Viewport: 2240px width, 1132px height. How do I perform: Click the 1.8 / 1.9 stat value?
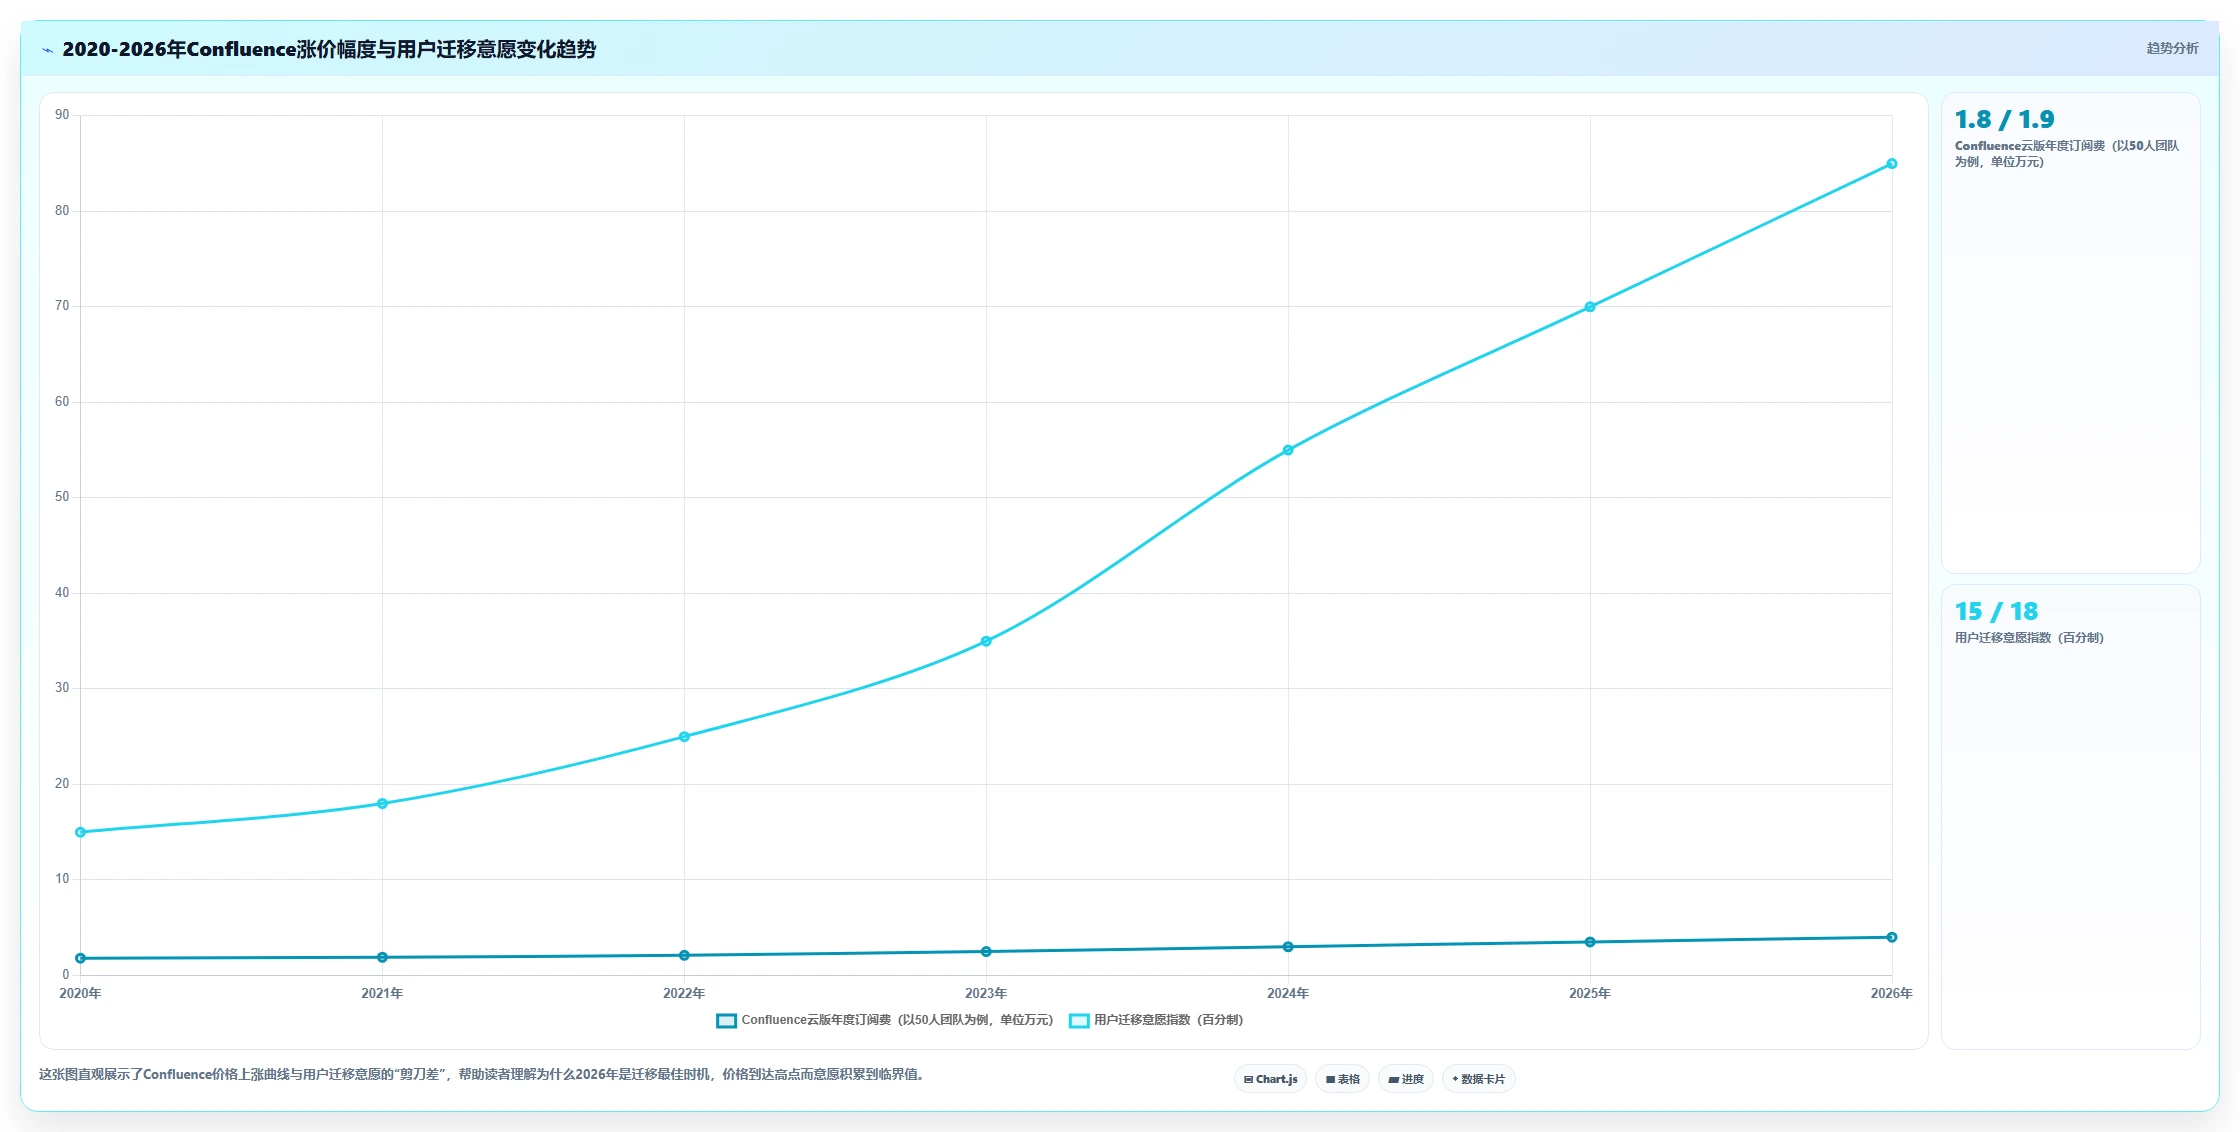click(2004, 120)
